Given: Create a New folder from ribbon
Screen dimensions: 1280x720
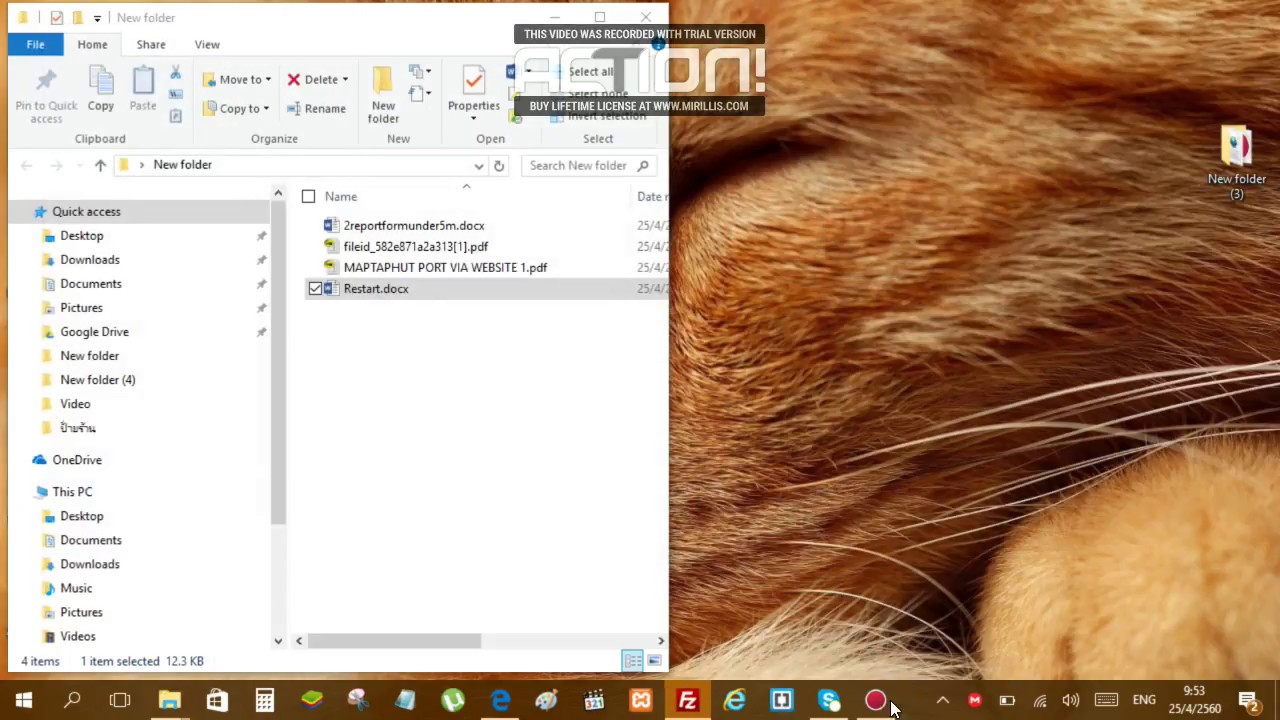Looking at the screenshot, I should point(383,95).
